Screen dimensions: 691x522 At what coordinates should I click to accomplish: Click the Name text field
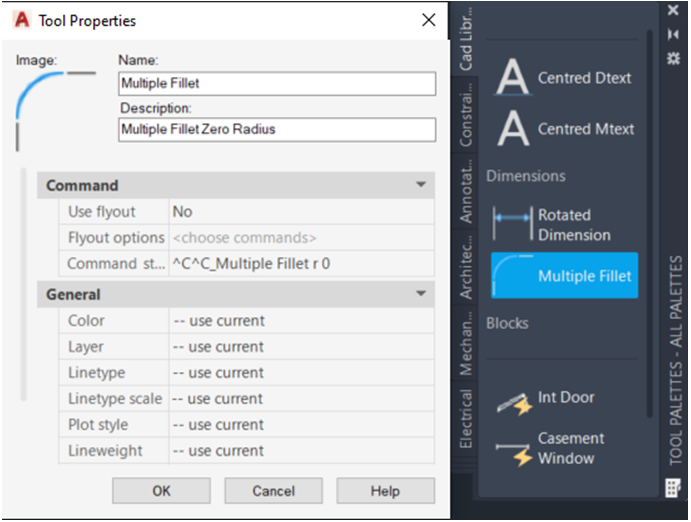277,84
